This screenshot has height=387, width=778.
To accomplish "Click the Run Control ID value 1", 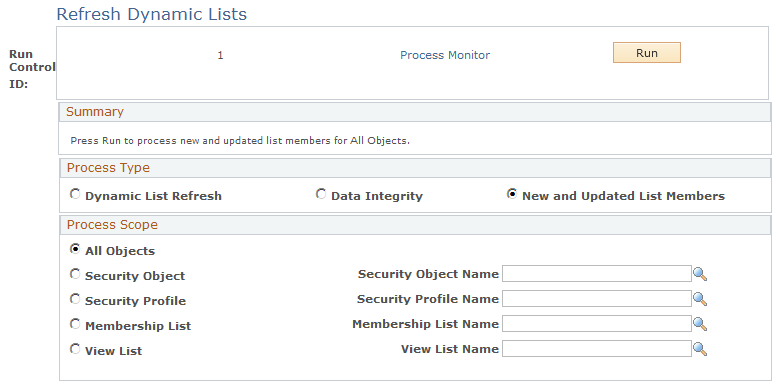I will [x=220, y=56].
